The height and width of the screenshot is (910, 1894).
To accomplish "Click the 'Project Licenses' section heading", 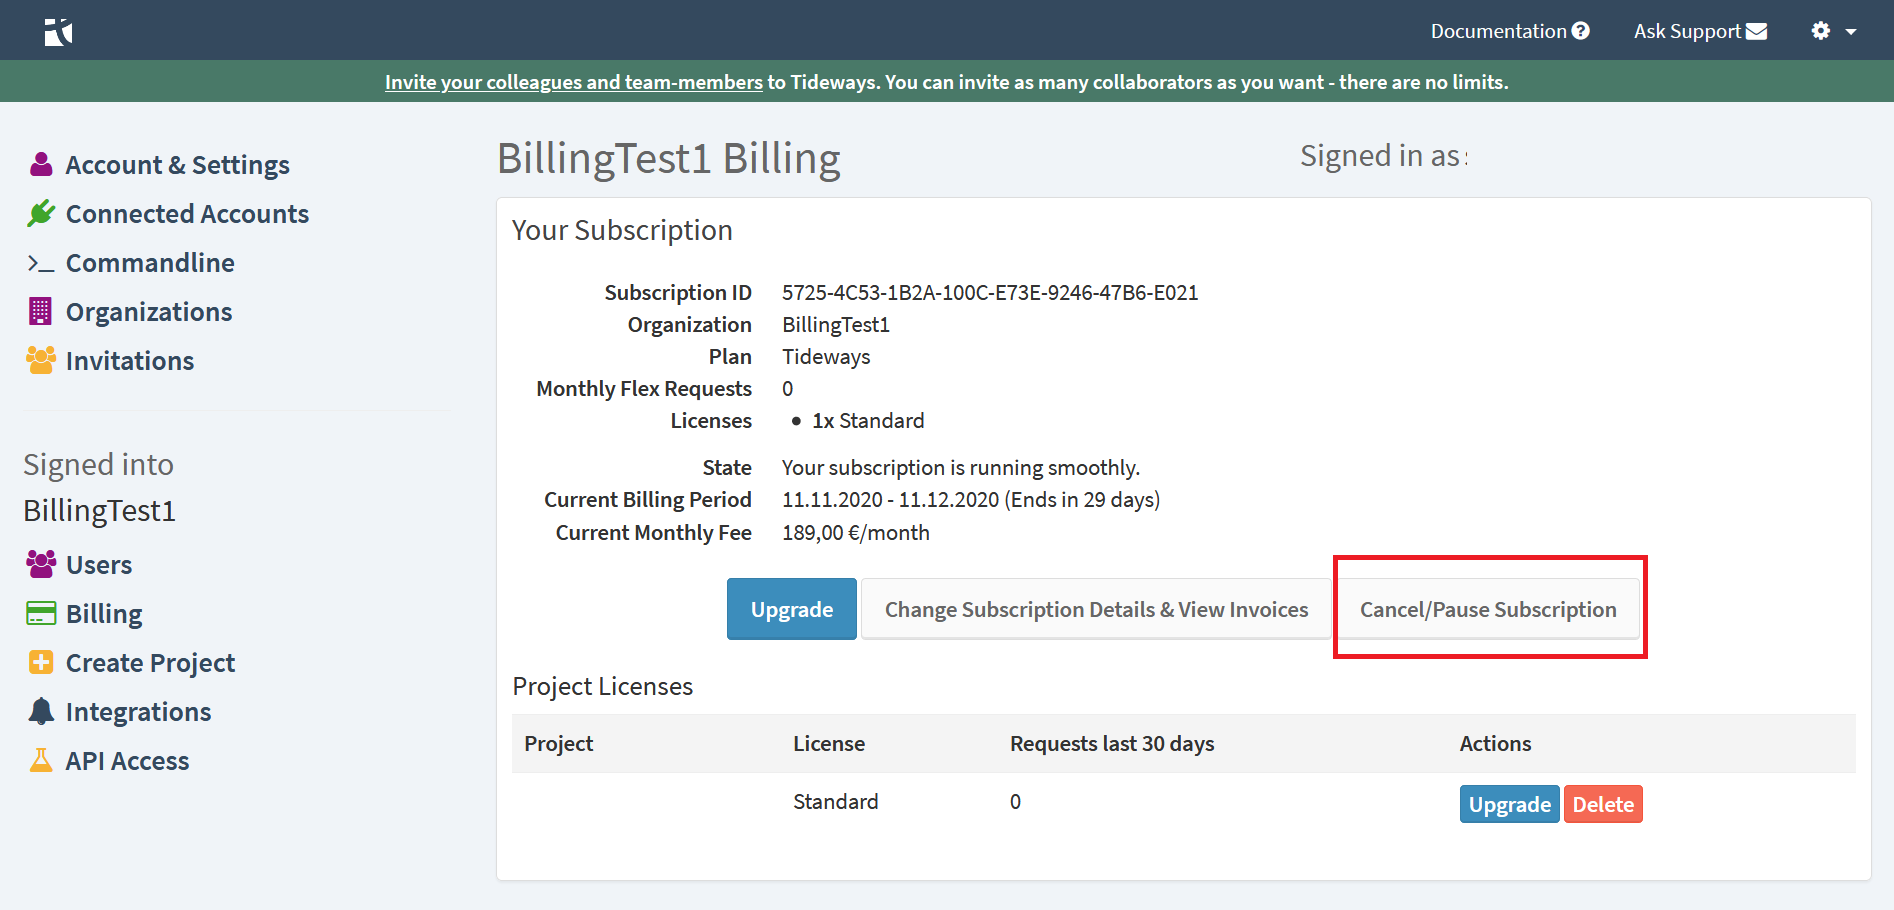I will point(603,686).
